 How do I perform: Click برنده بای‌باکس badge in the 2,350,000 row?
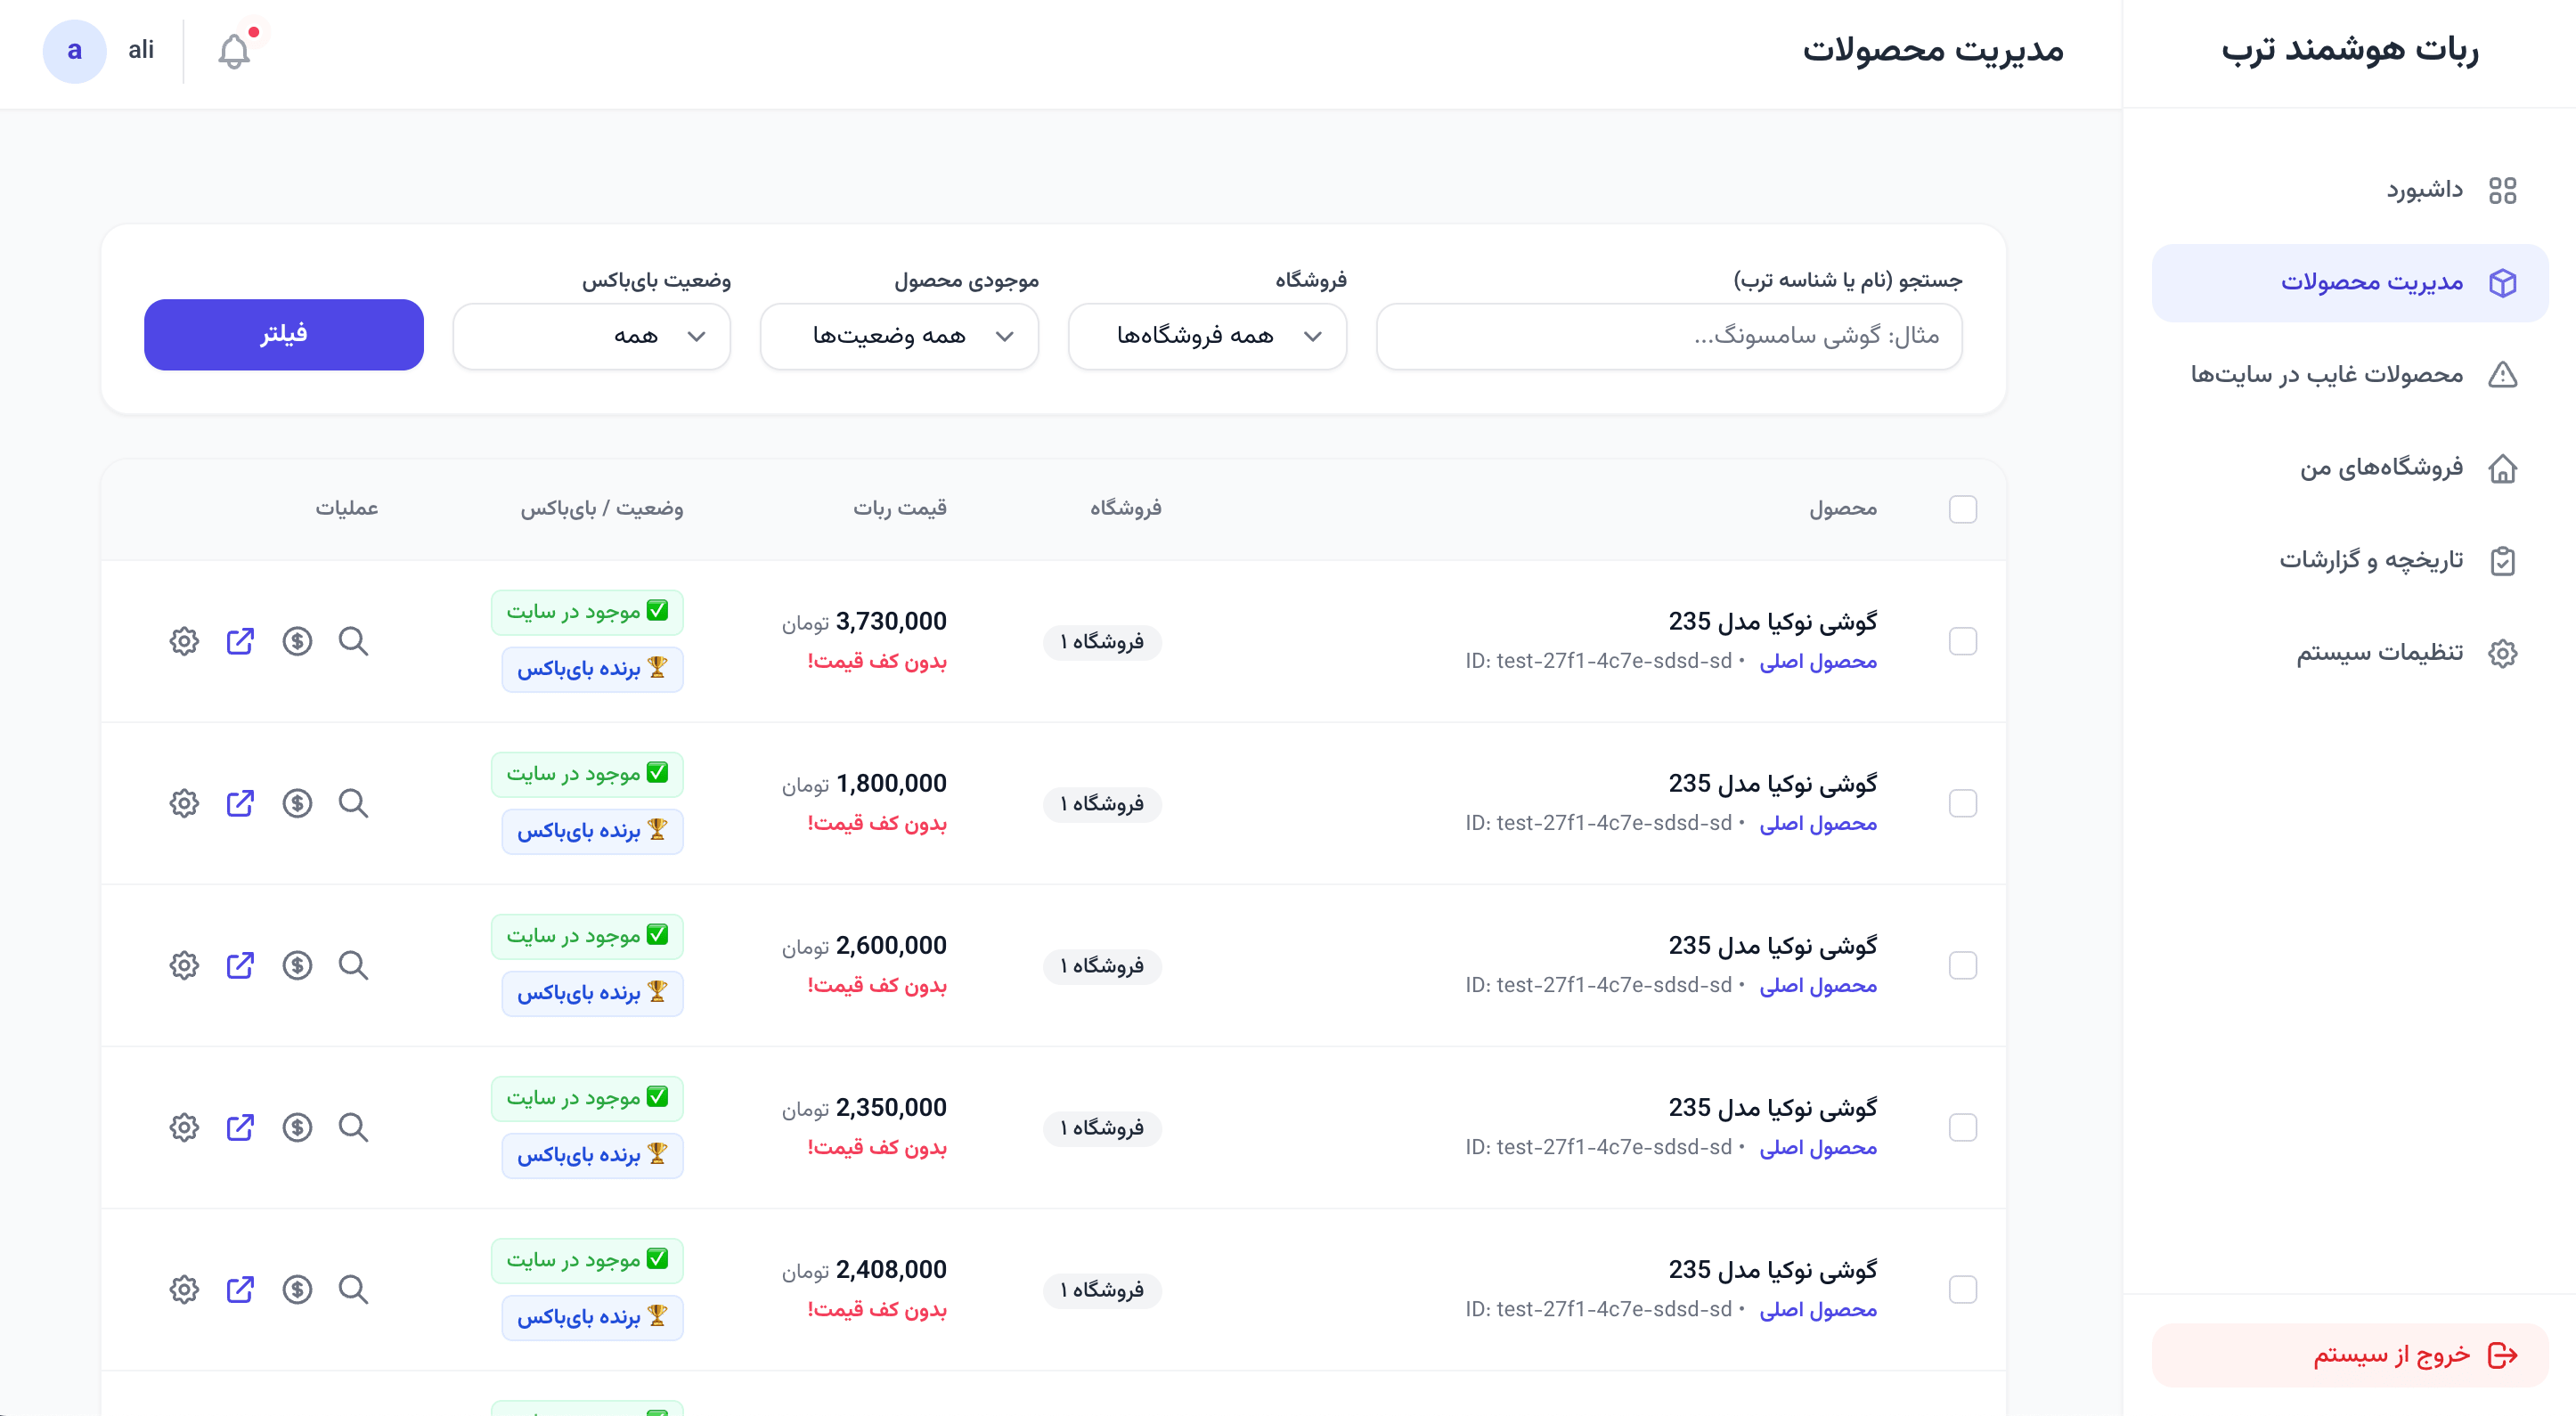(592, 1155)
